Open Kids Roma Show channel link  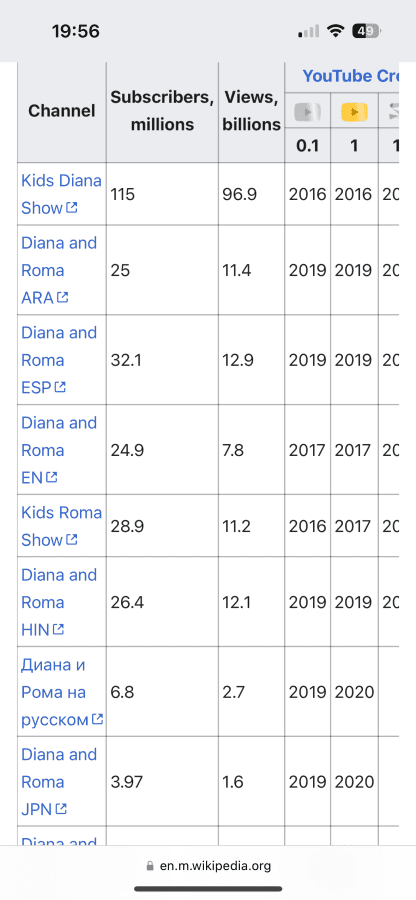[x=61, y=526]
